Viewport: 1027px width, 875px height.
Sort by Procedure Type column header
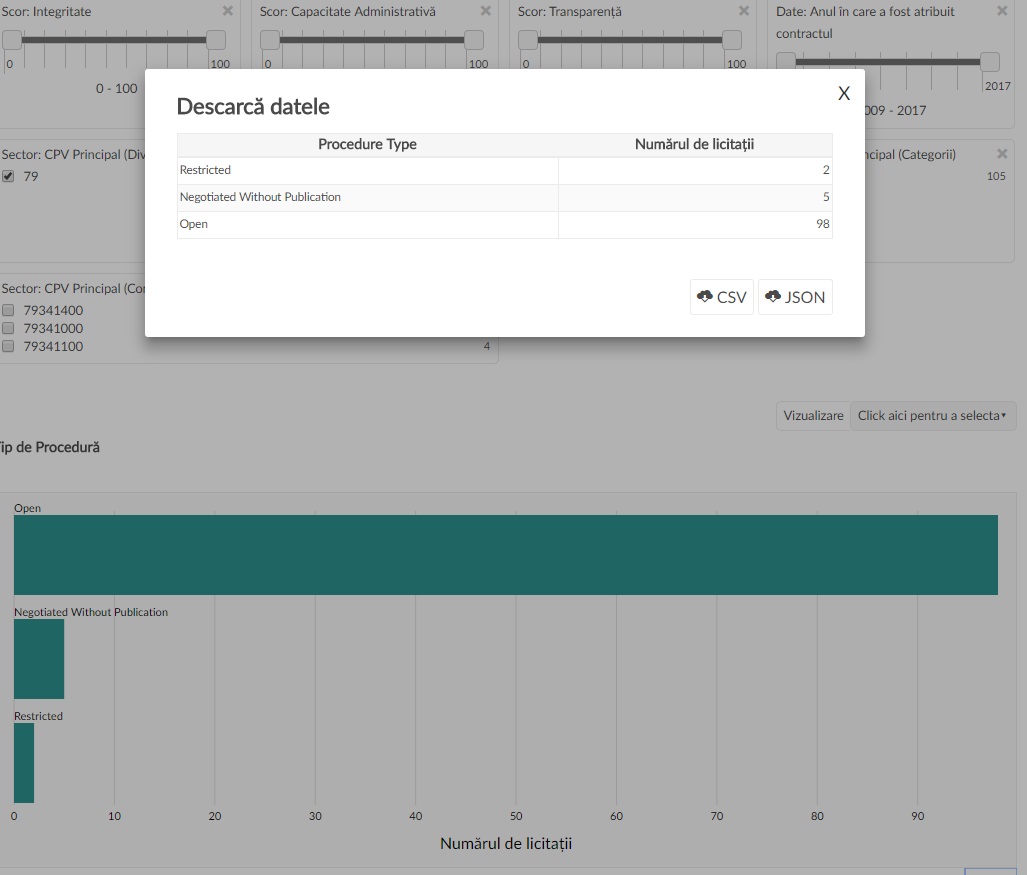(367, 145)
